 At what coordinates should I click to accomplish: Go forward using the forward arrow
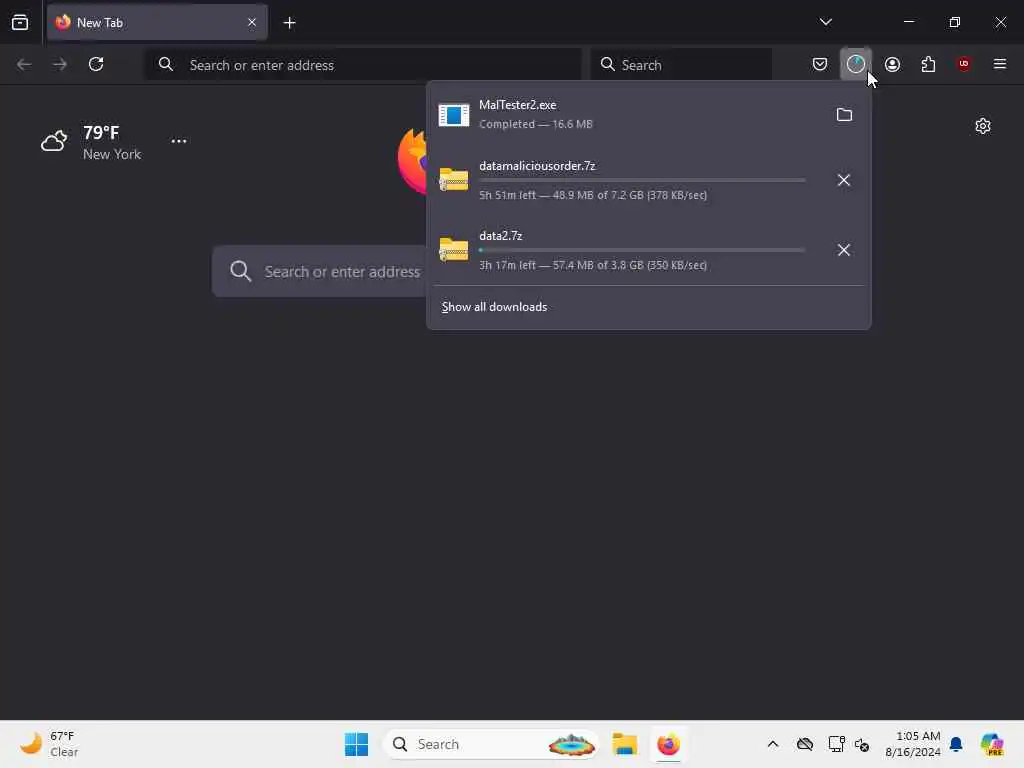click(x=60, y=64)
